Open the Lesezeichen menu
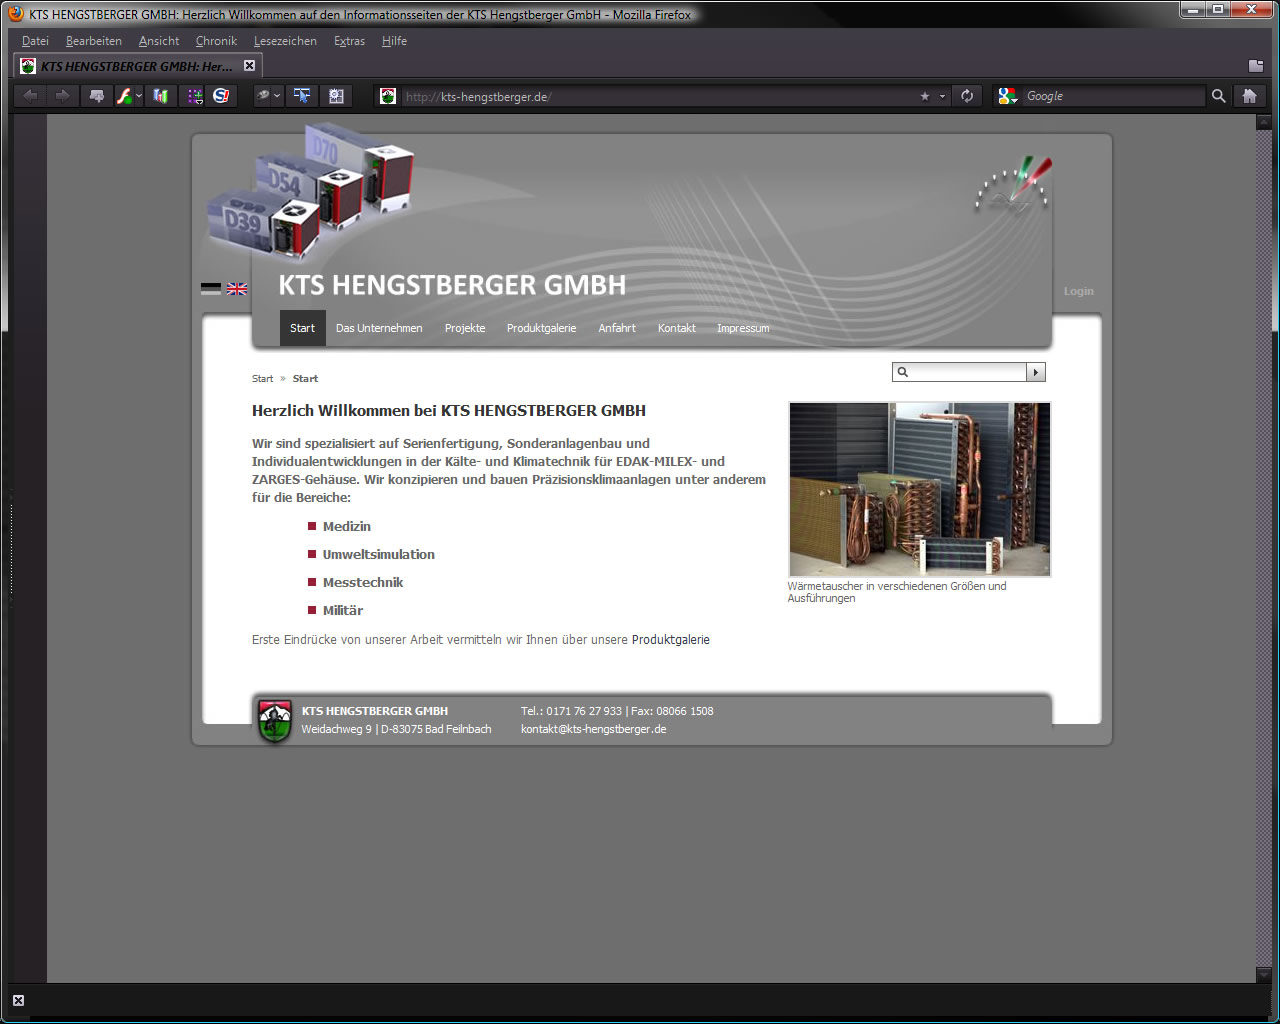Viewport: 1280px width, 1024px height. pos(285,41)
